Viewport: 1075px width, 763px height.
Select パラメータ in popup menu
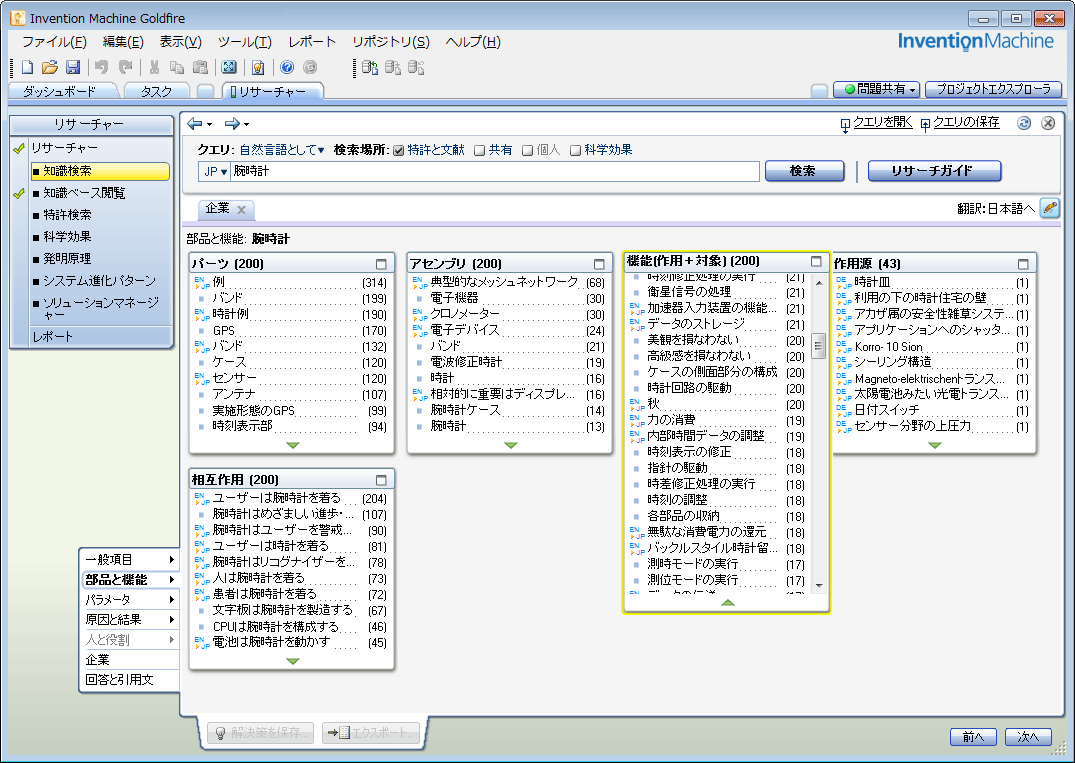[x=129, y=600]
